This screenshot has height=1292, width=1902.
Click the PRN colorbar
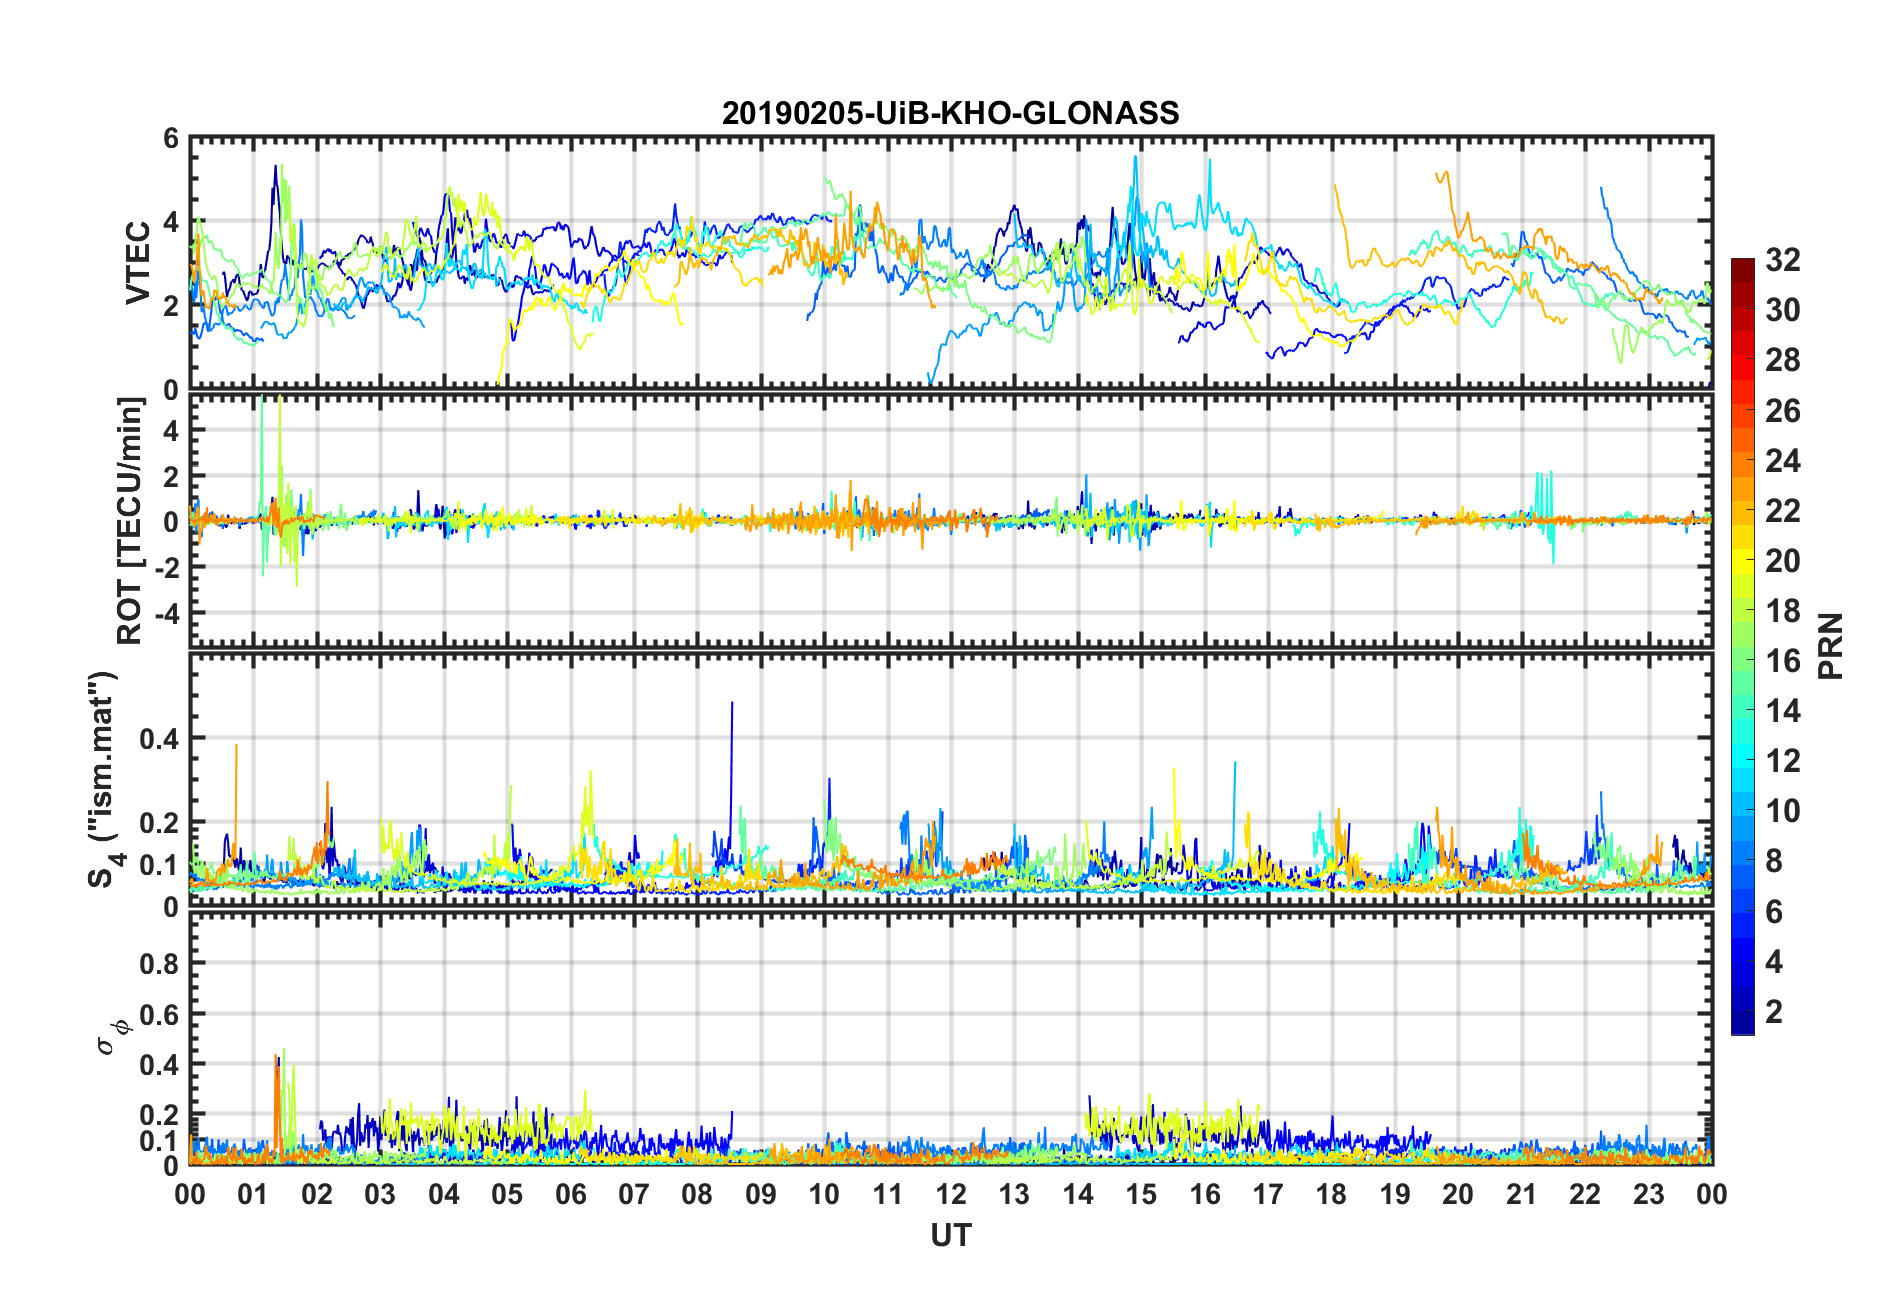[1743, 646]
